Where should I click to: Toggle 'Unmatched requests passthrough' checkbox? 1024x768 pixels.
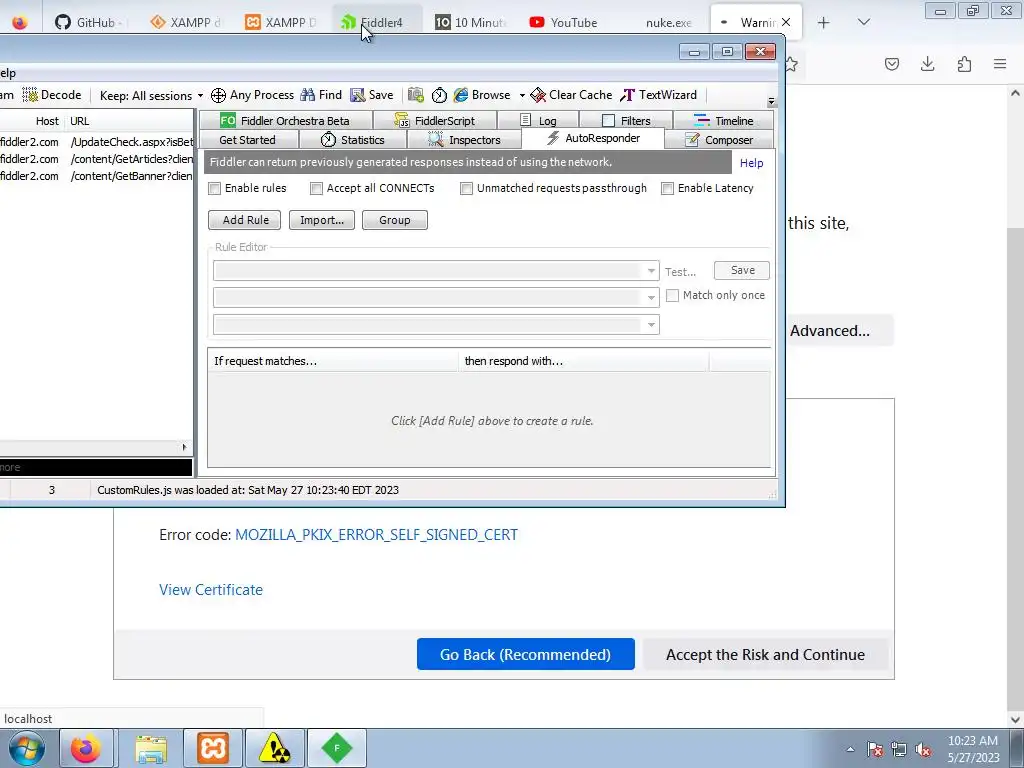click(x=466, y=189)
